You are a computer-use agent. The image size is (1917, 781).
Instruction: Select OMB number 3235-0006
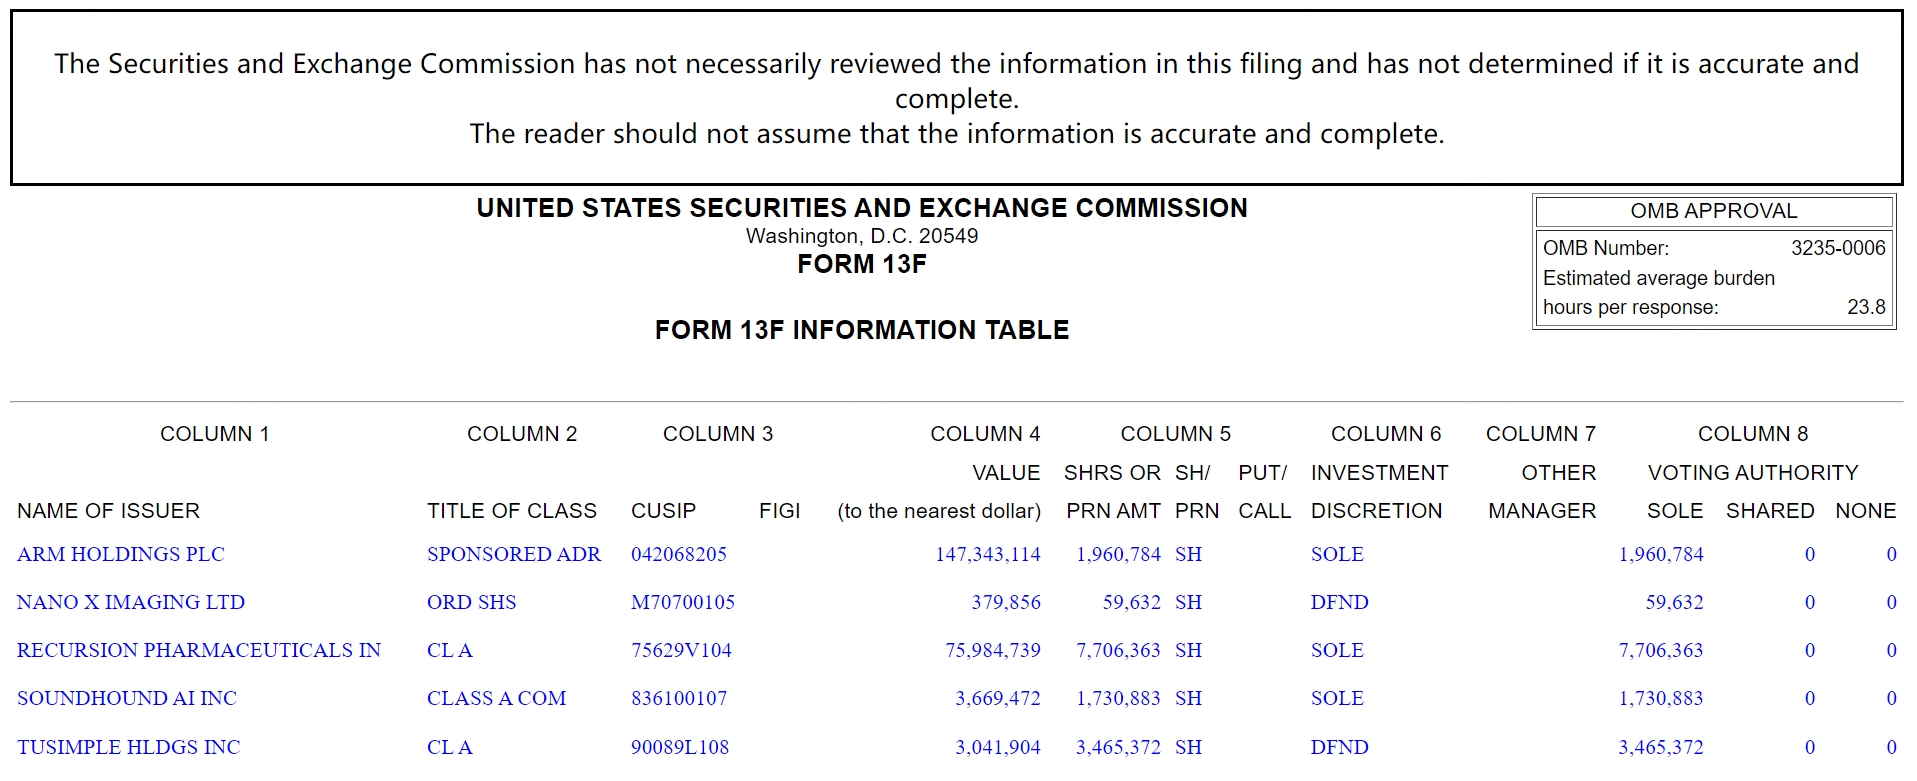[1838, 248]
